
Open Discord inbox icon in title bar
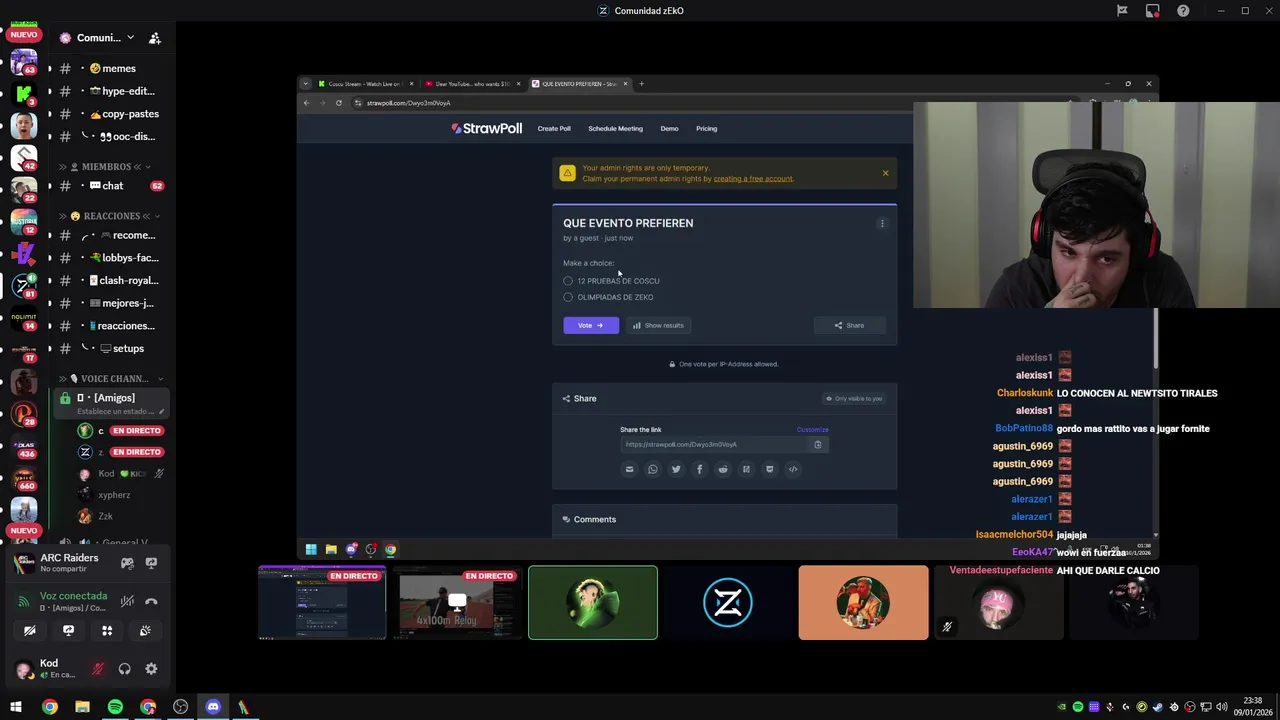1153,11
